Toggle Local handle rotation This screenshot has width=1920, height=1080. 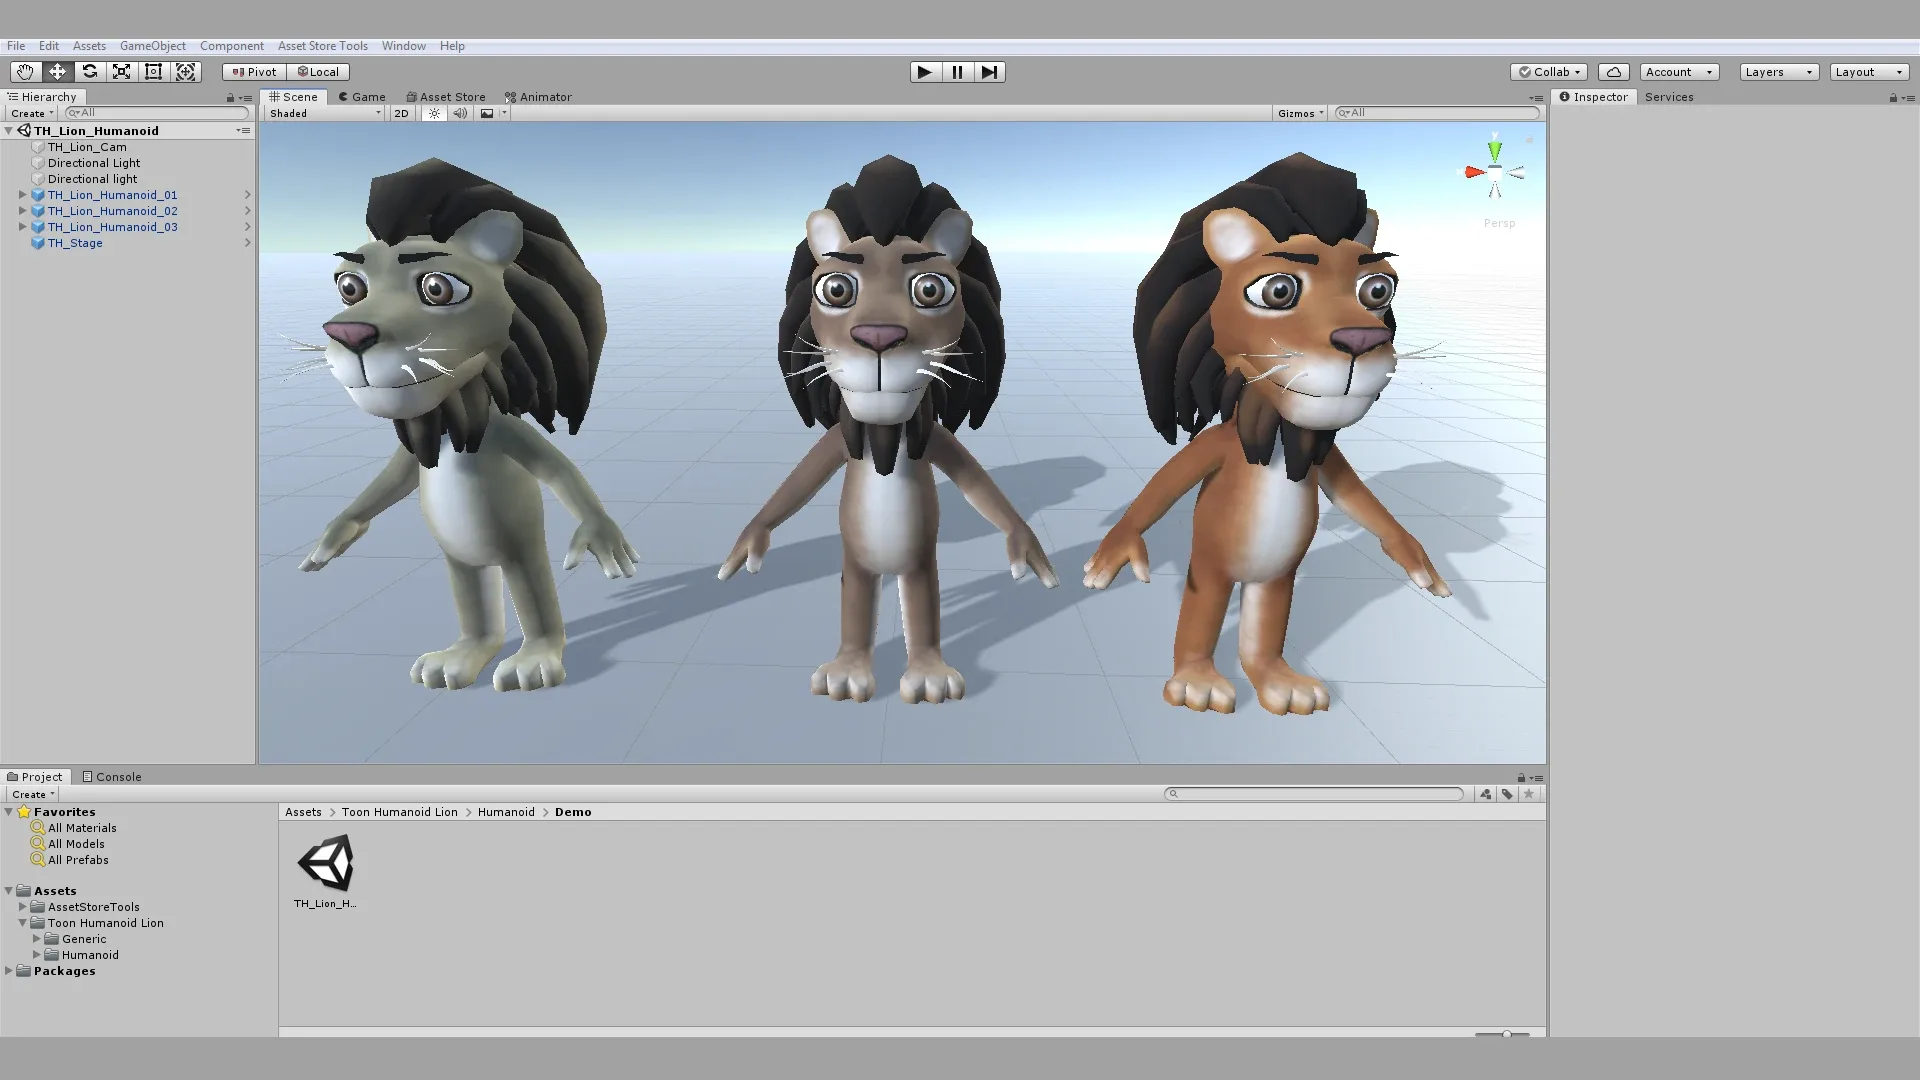(x=318, y=72)
